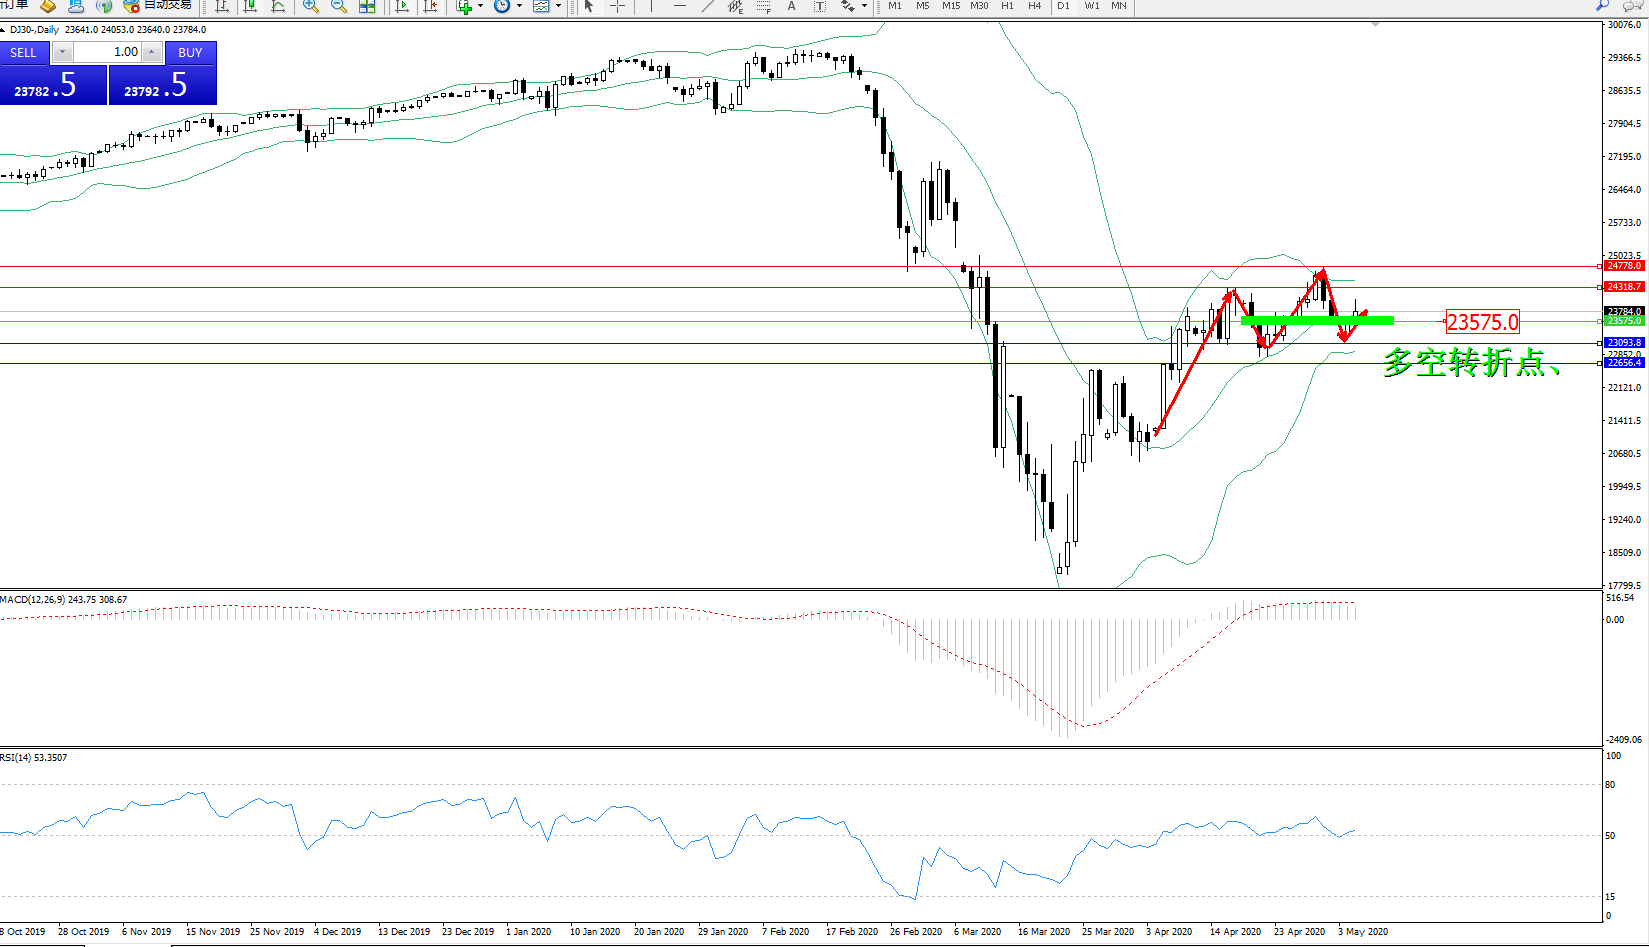1649x947 pixels.
Task: Click the Zoom Out magnifier icon
Action: click(339, 6)
